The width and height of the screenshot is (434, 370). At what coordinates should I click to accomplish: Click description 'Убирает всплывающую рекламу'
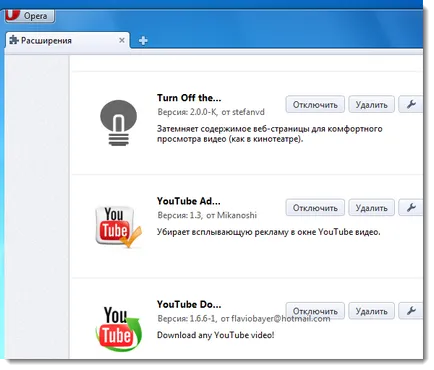(x=269, y=232)
